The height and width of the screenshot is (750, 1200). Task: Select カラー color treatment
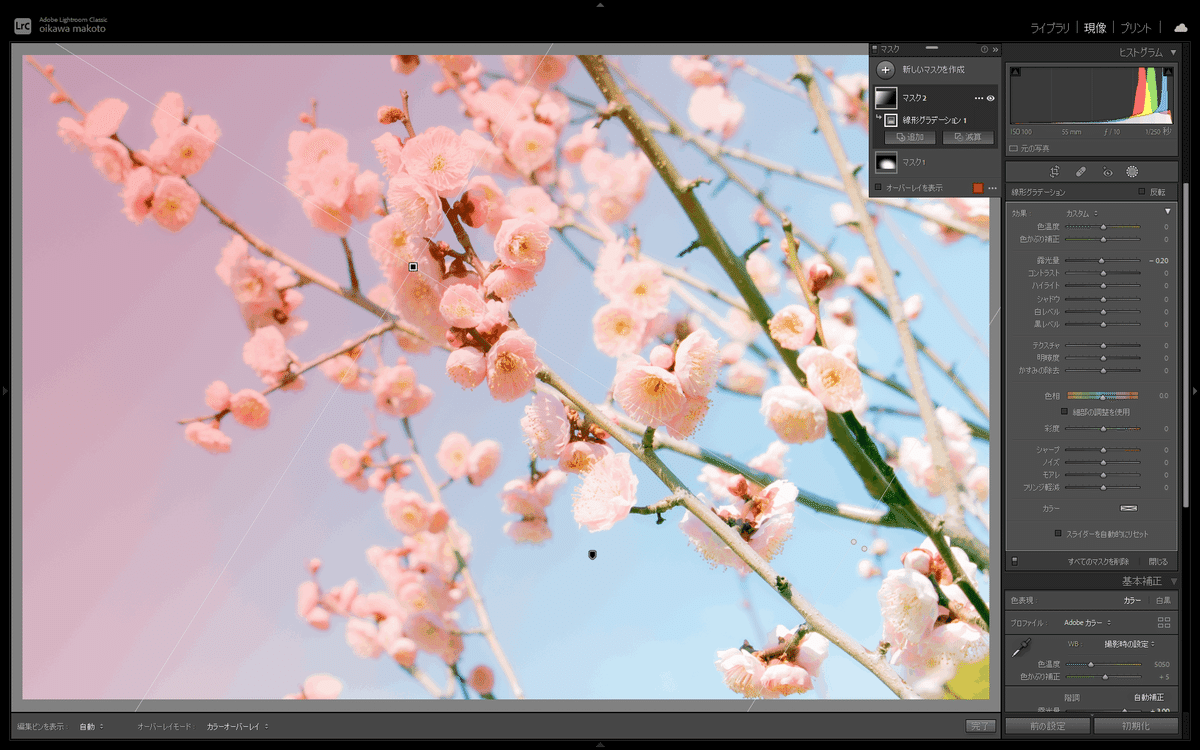(1133, 601)
